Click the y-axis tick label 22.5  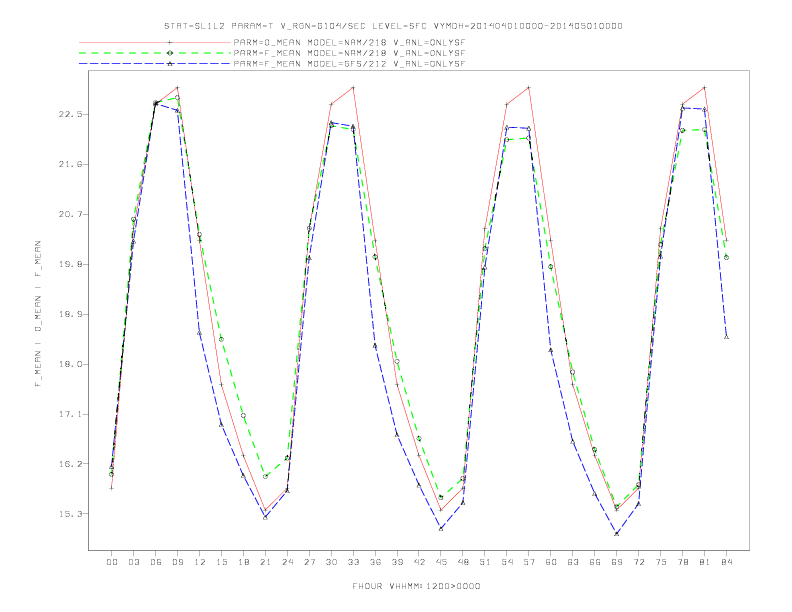tap(70, 114)
